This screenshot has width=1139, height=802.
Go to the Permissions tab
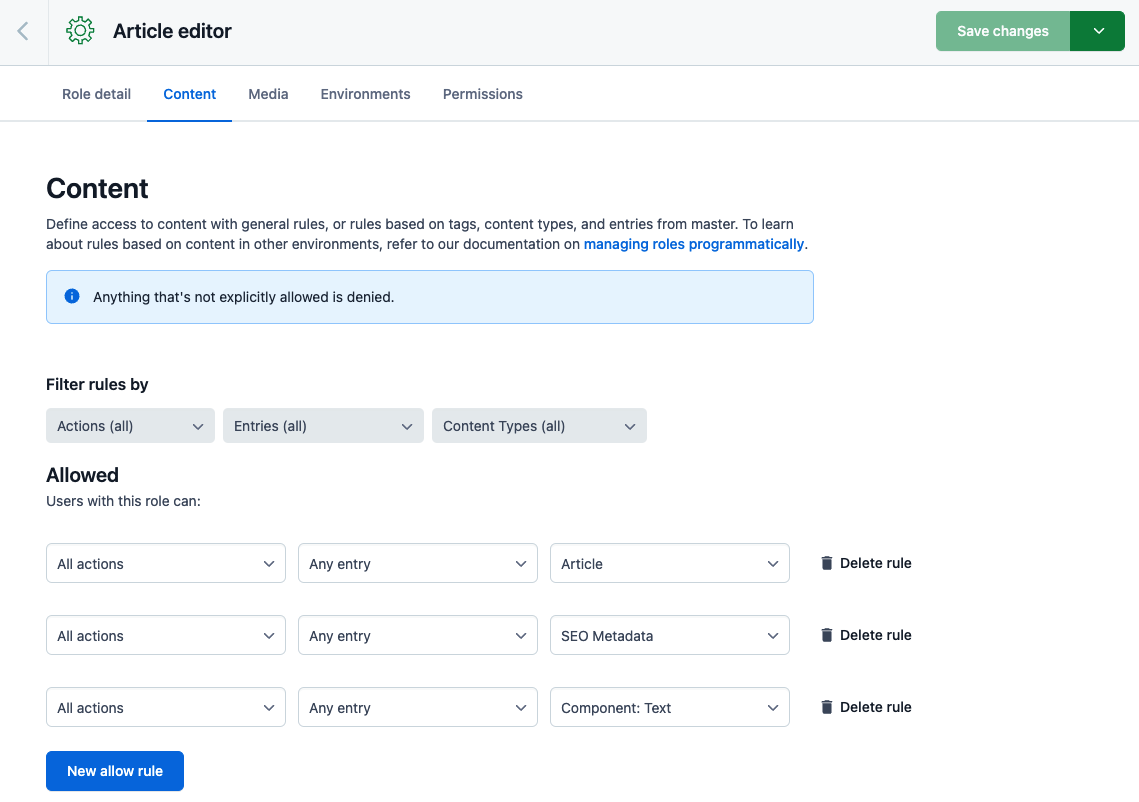[482, 93]
